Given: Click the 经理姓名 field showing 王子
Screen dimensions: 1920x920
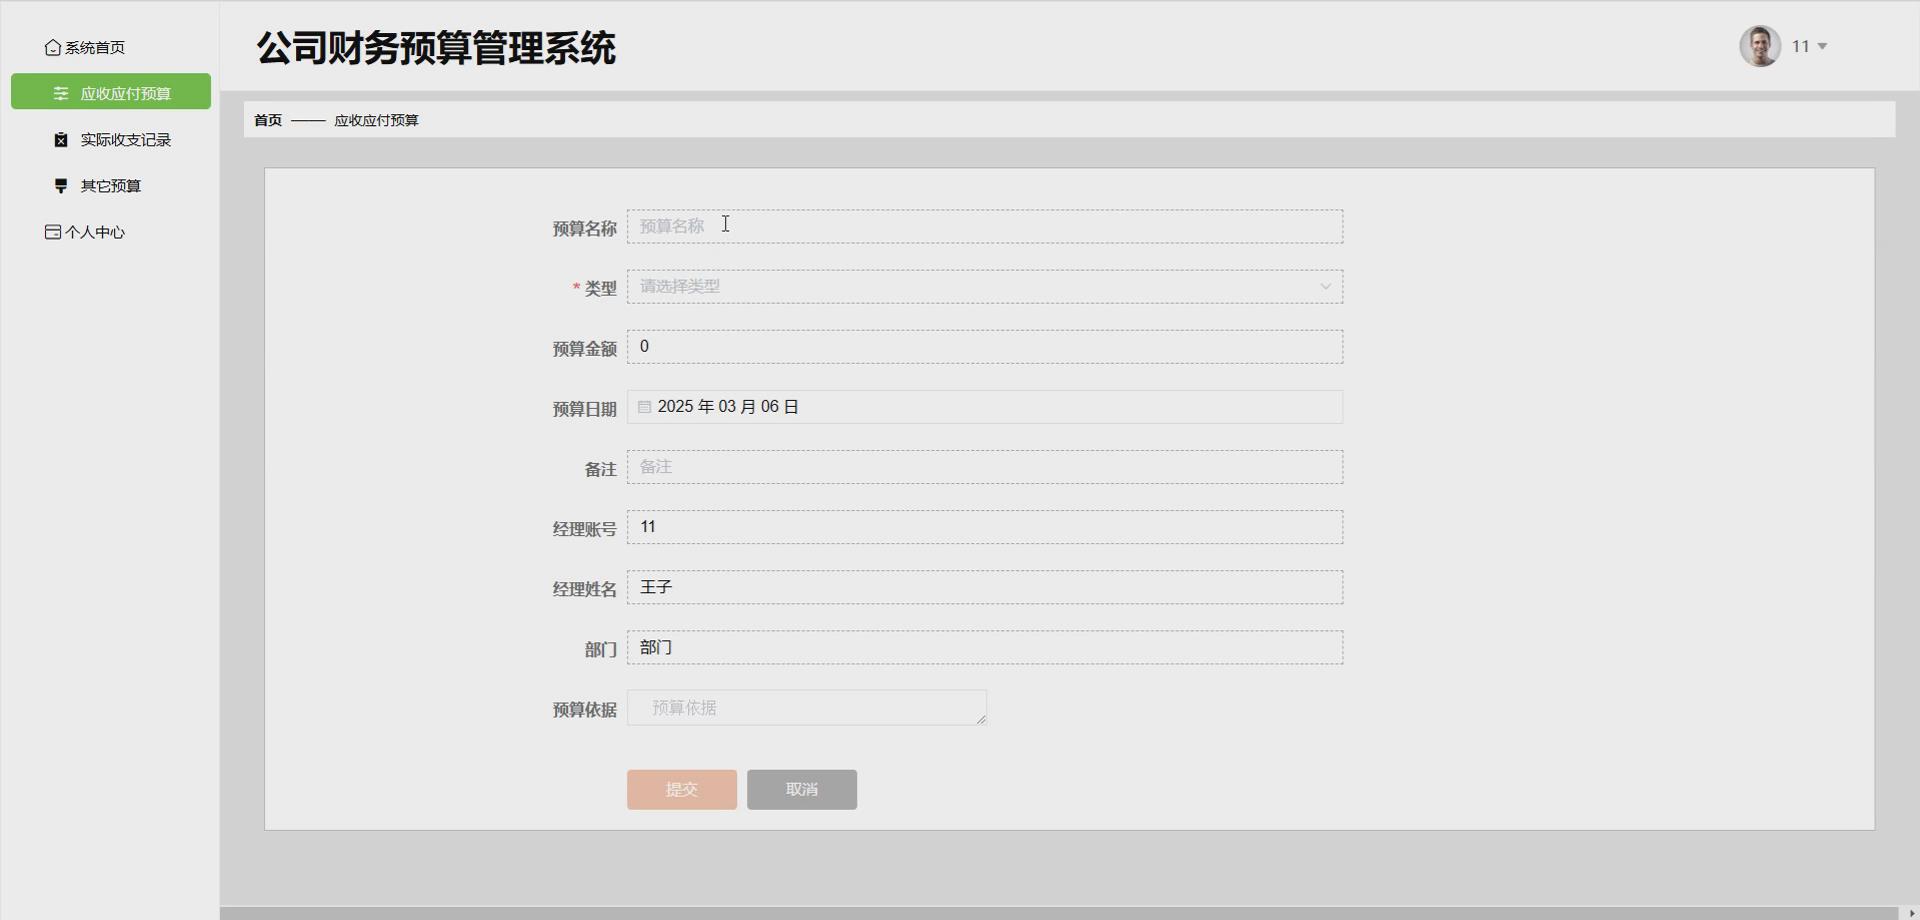Looking at the screenshot, I should (985, 587).
